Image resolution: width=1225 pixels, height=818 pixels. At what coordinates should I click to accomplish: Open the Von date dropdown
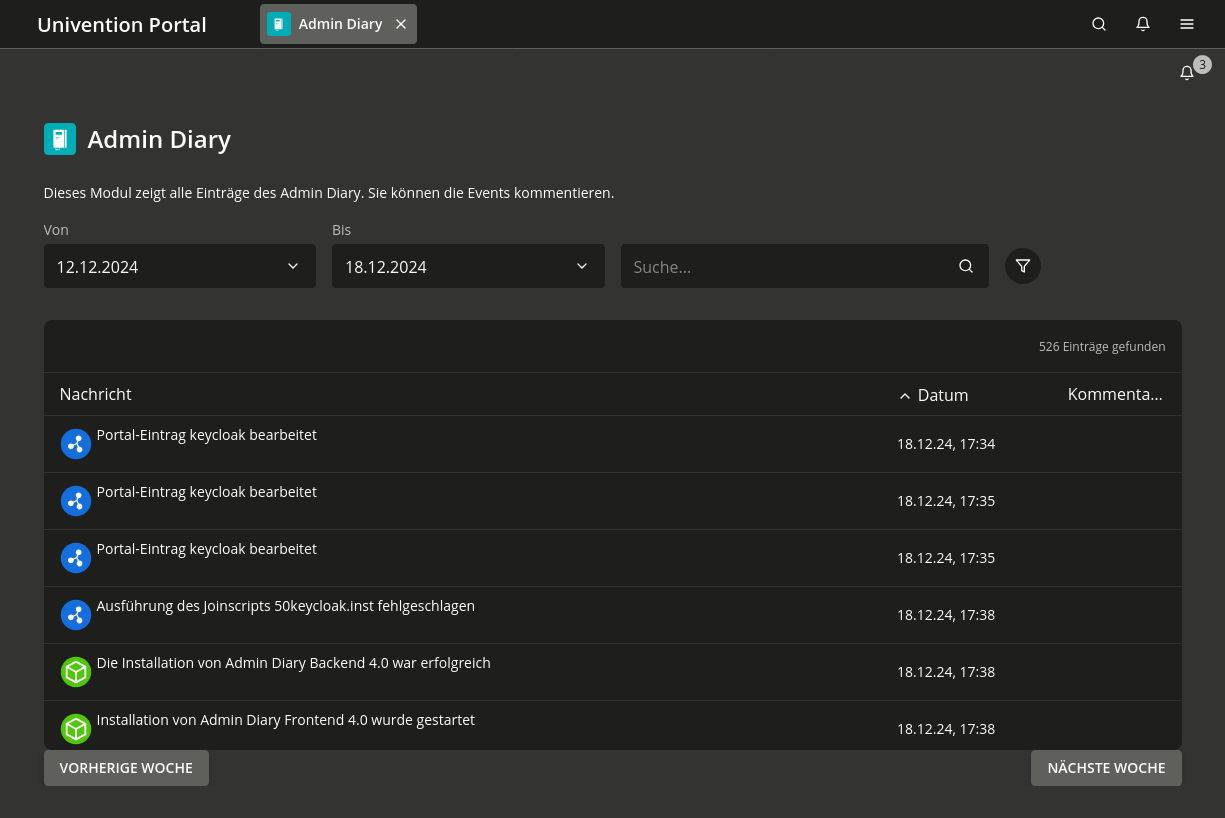pos(293,266)
